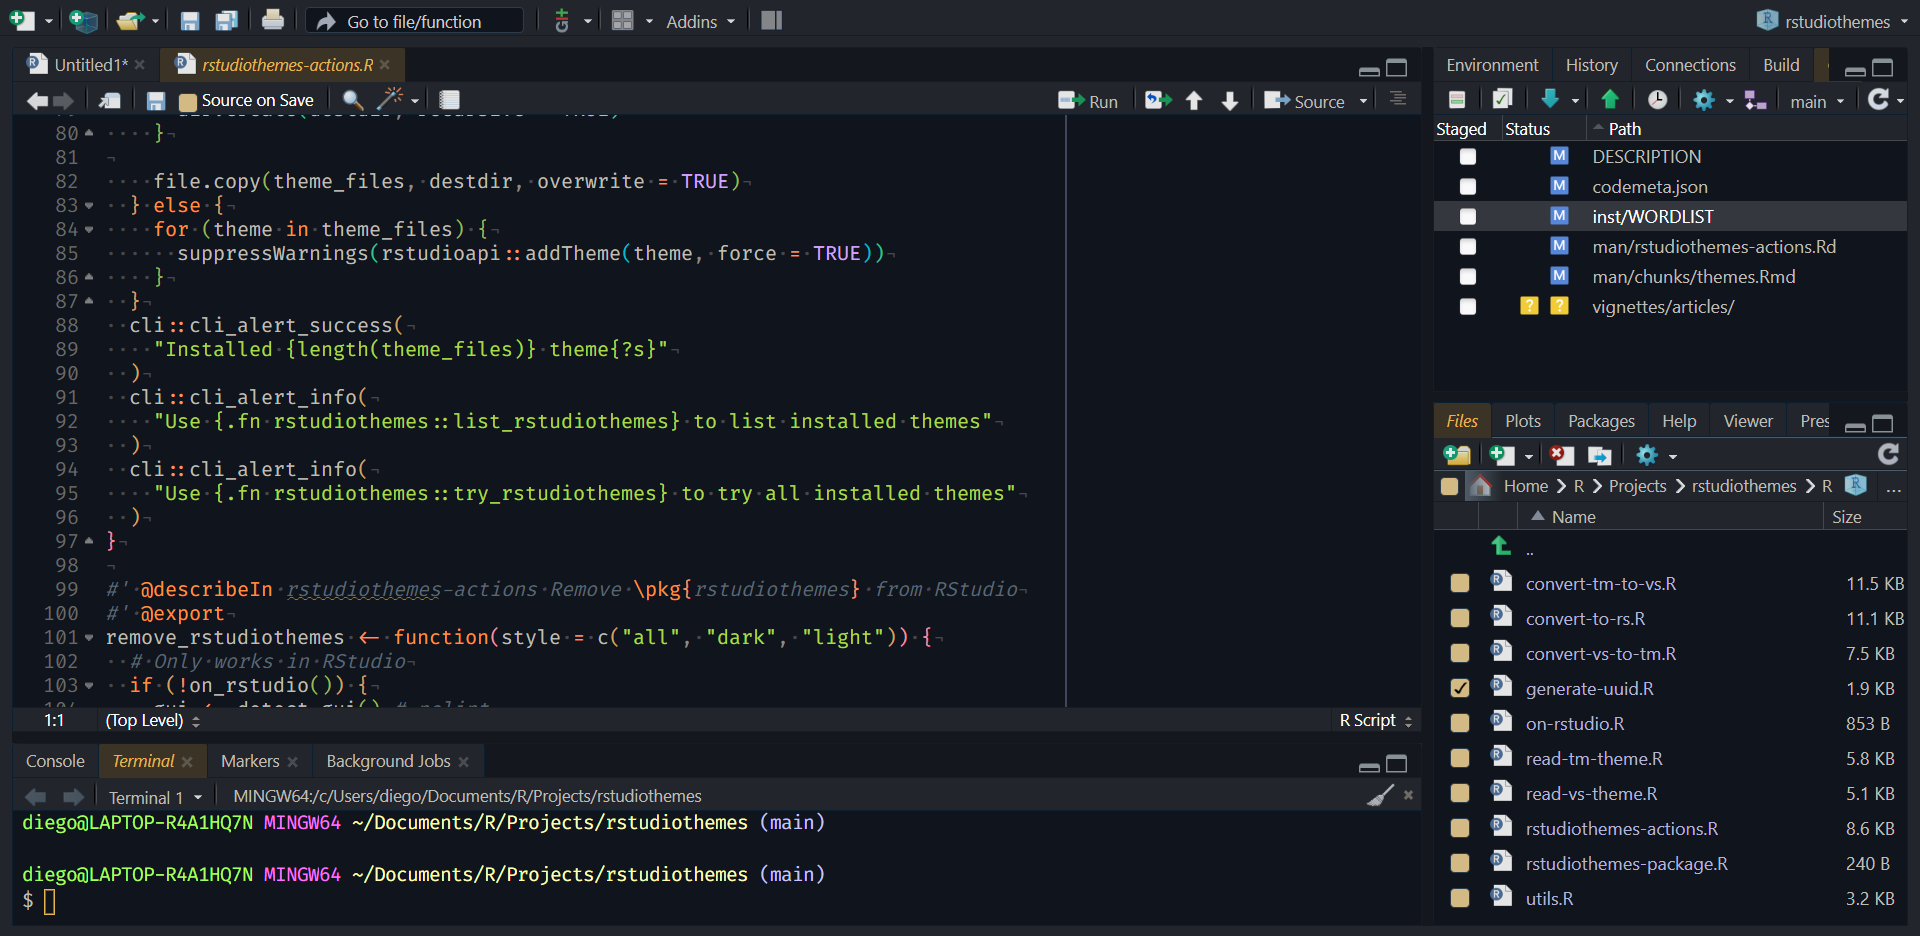Expand the Addins dropdown menu
Viewport: 1920px width, 936px height.
(x=700, y=21)
